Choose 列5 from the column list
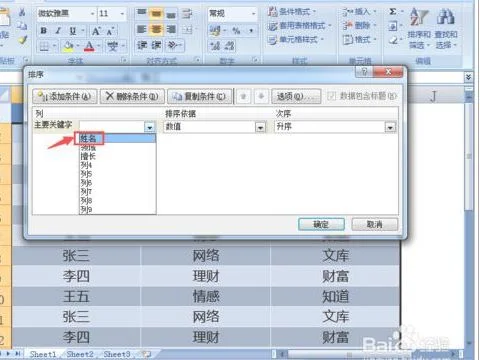The width and height of the screenshot is (480, 360). tap(117, 174)
